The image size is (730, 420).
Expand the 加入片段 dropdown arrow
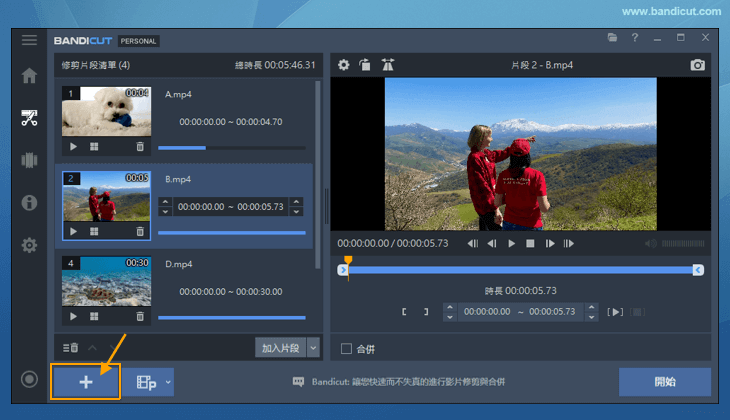(313, 348)
